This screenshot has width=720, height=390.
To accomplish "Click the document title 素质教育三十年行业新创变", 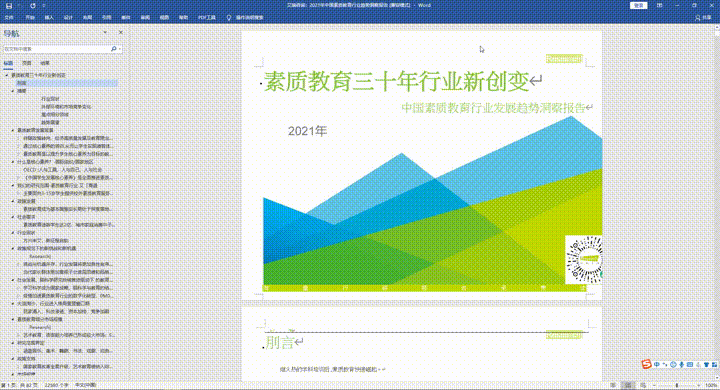I will click(x=397, y=82).
